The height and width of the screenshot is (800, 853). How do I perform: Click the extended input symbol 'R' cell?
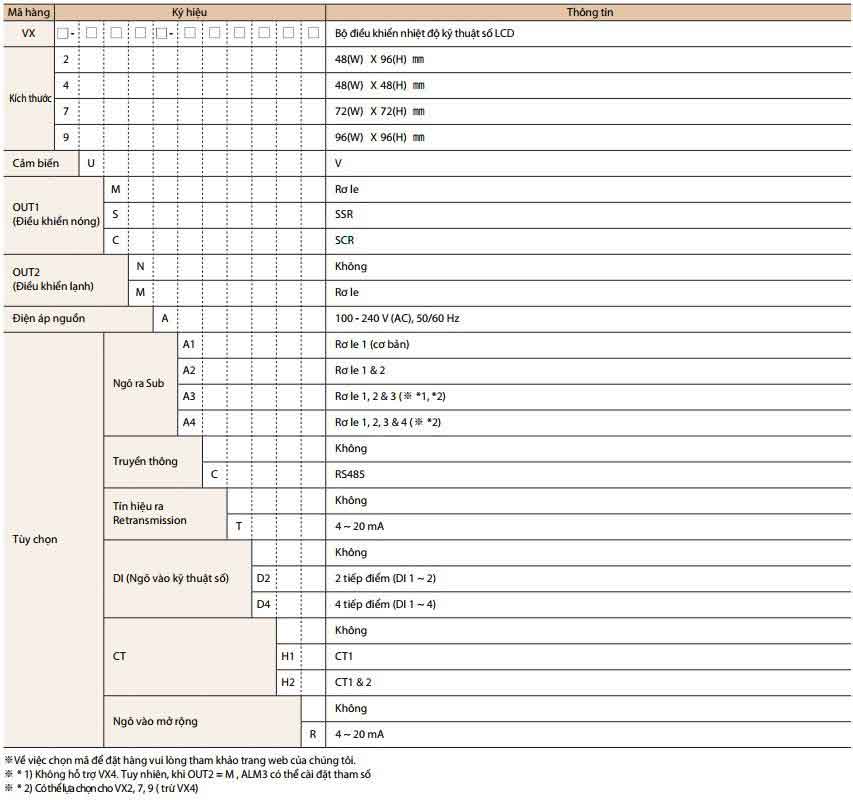coord(313,734)
